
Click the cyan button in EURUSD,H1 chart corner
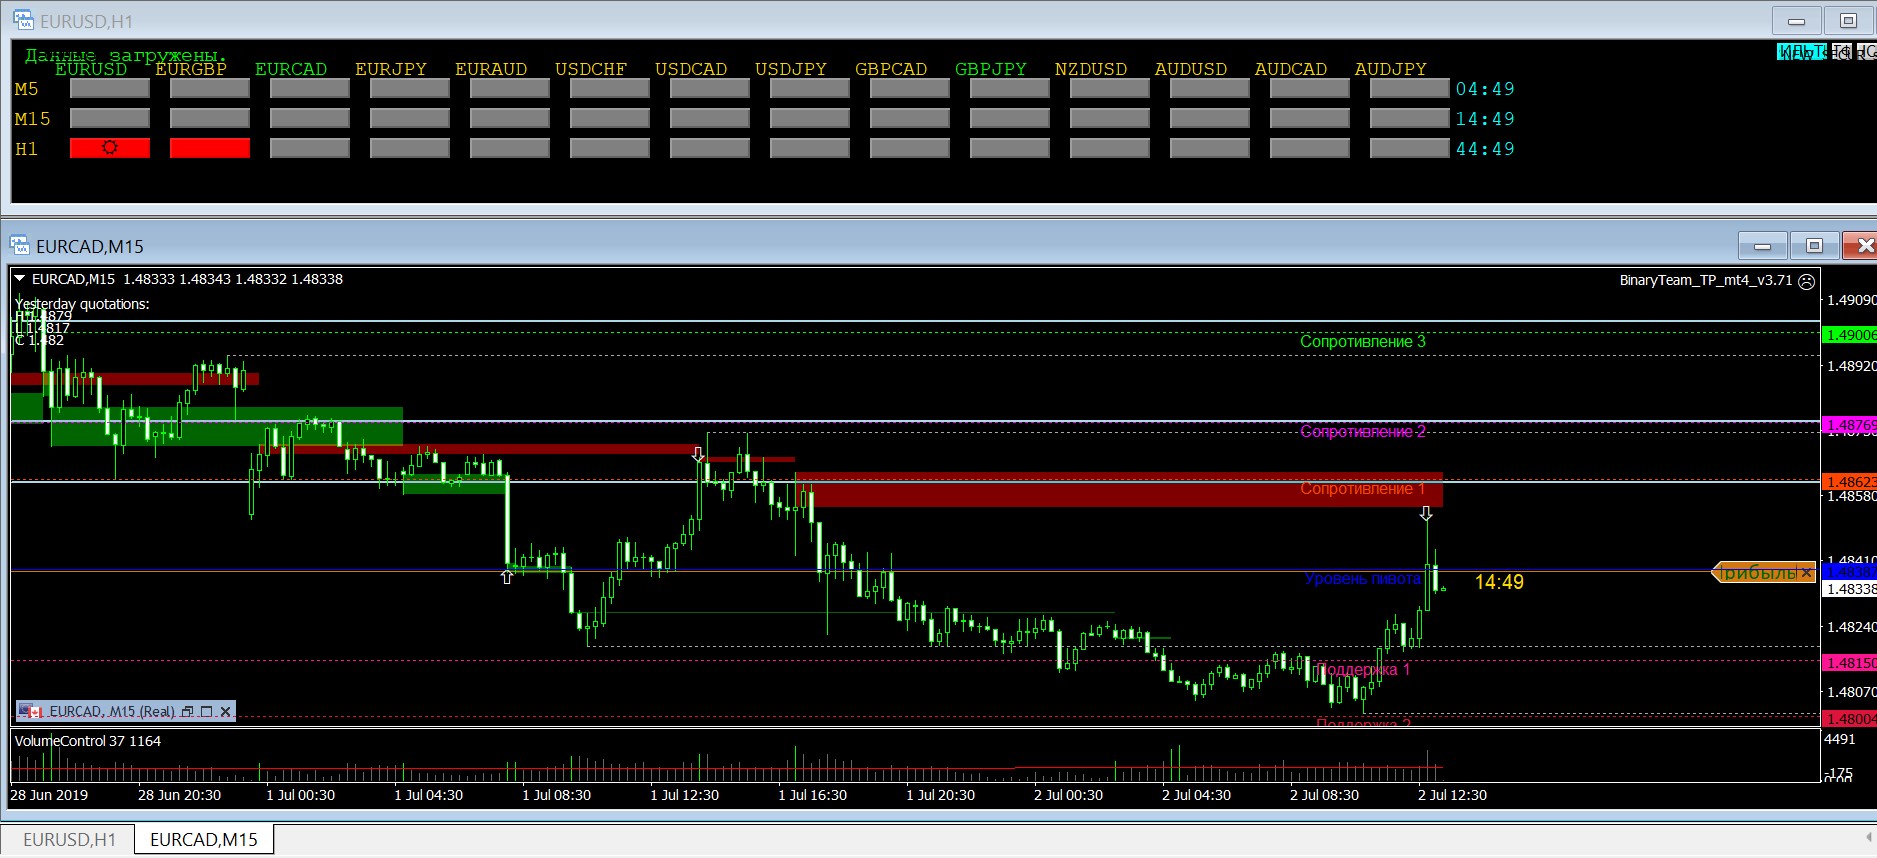(1801, 51)
